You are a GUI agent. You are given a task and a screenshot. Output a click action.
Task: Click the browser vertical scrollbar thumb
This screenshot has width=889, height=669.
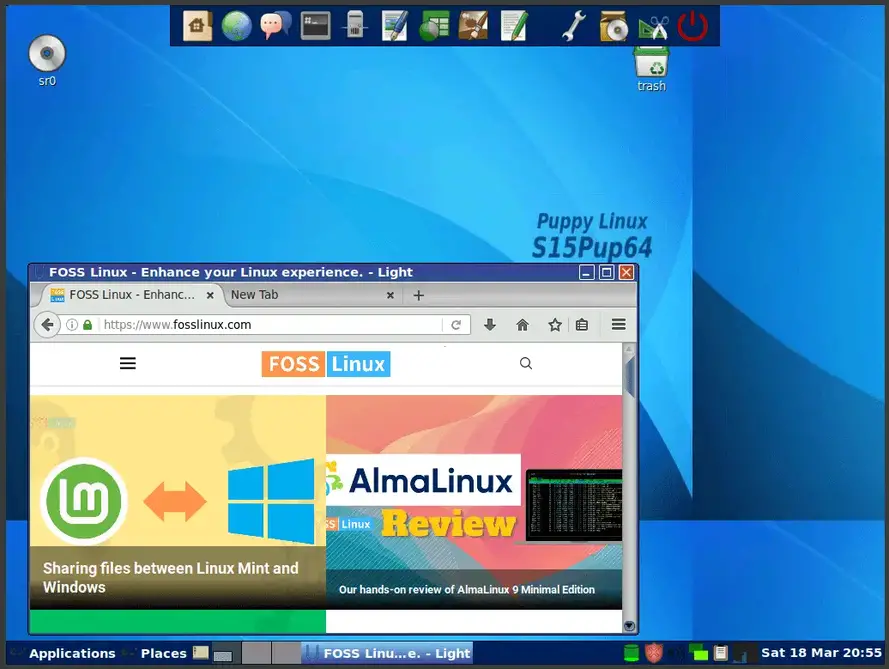[629, 374]
